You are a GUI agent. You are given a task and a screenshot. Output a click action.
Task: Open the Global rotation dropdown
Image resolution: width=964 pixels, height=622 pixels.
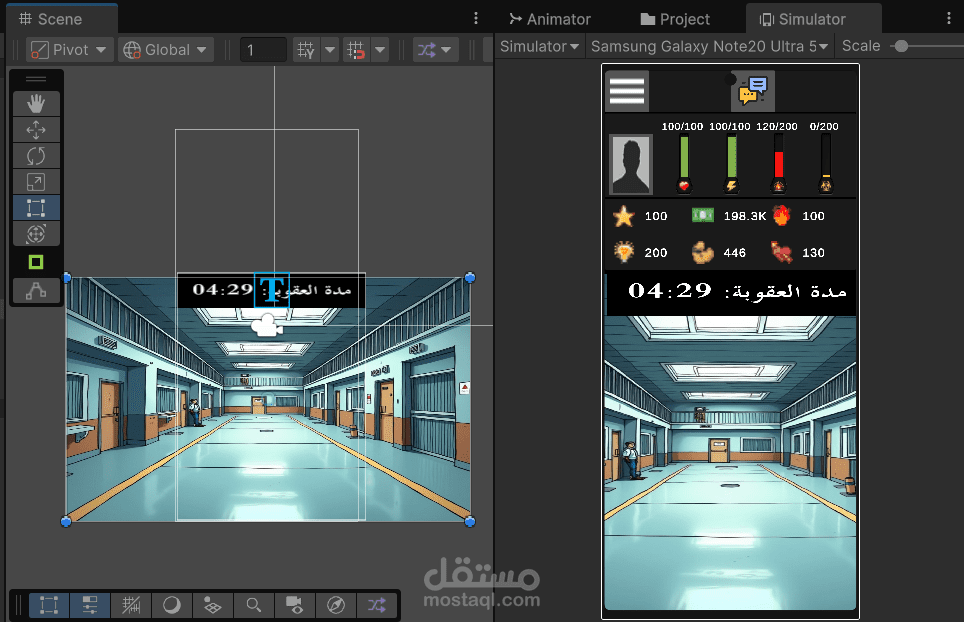pyautogui.click(x=165, y=50)
